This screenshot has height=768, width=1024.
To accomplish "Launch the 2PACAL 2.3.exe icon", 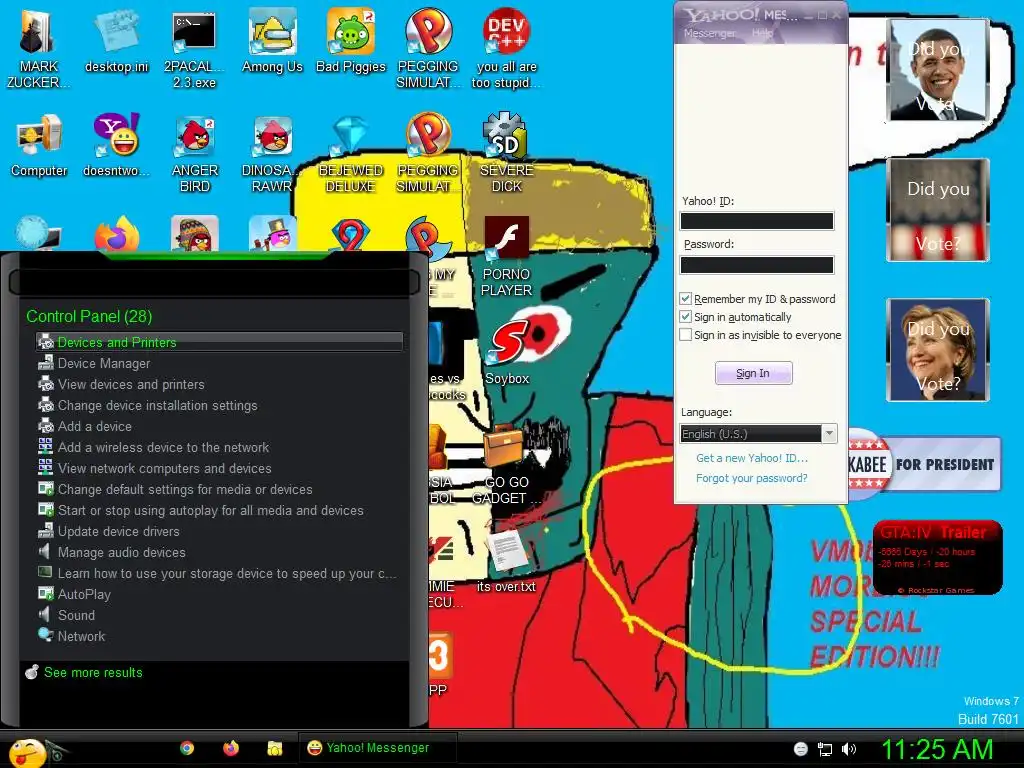I will tap(194, 49).
